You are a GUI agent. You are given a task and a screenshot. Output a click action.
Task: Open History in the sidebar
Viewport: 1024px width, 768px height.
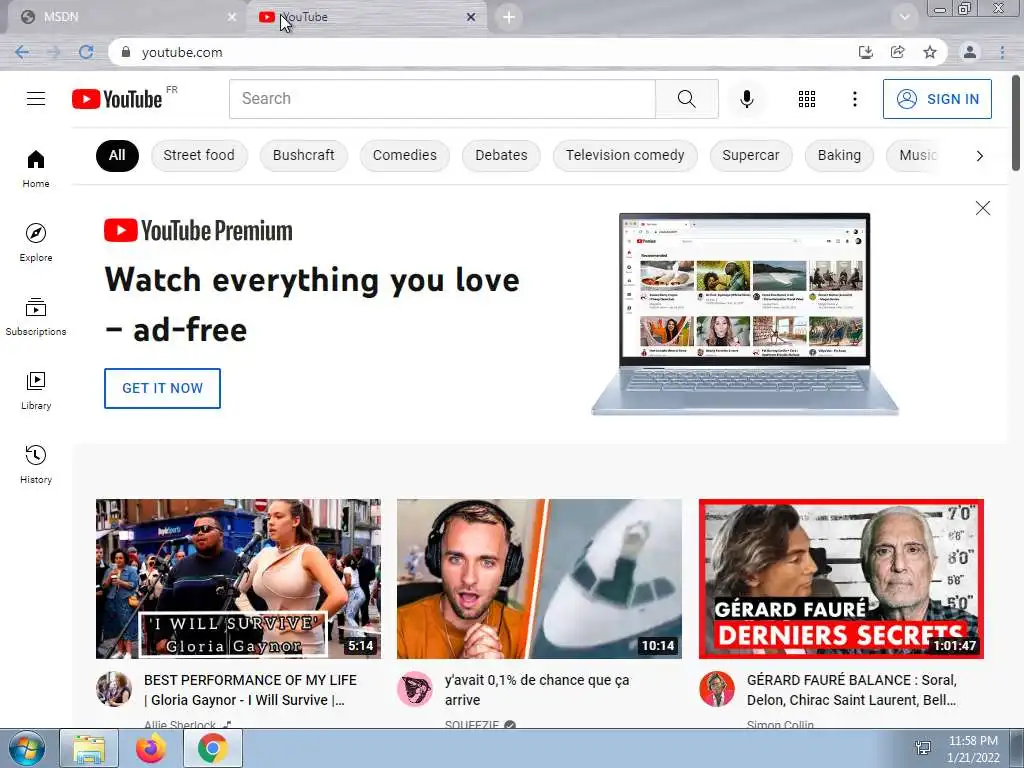[x=36, y=464]
